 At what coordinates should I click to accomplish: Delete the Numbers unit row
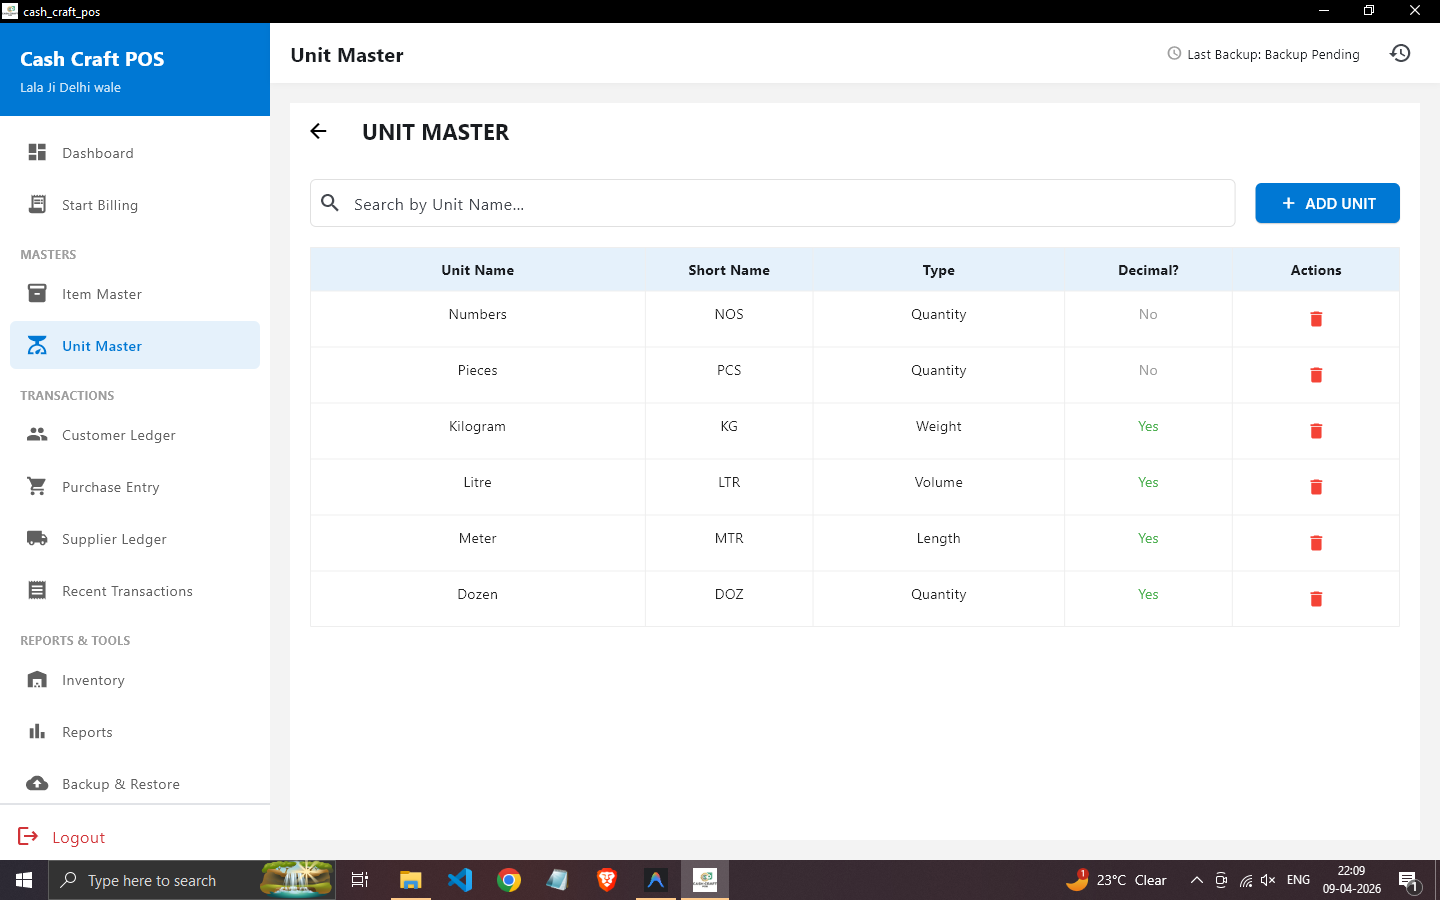pyautogui.click(x=1316, y=319)
